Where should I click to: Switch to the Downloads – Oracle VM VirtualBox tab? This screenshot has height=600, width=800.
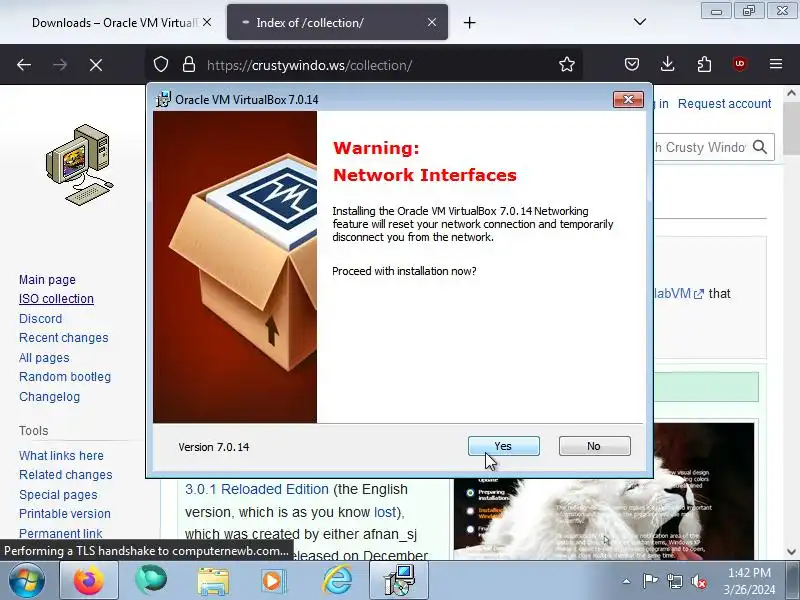(x=115, y=22)
